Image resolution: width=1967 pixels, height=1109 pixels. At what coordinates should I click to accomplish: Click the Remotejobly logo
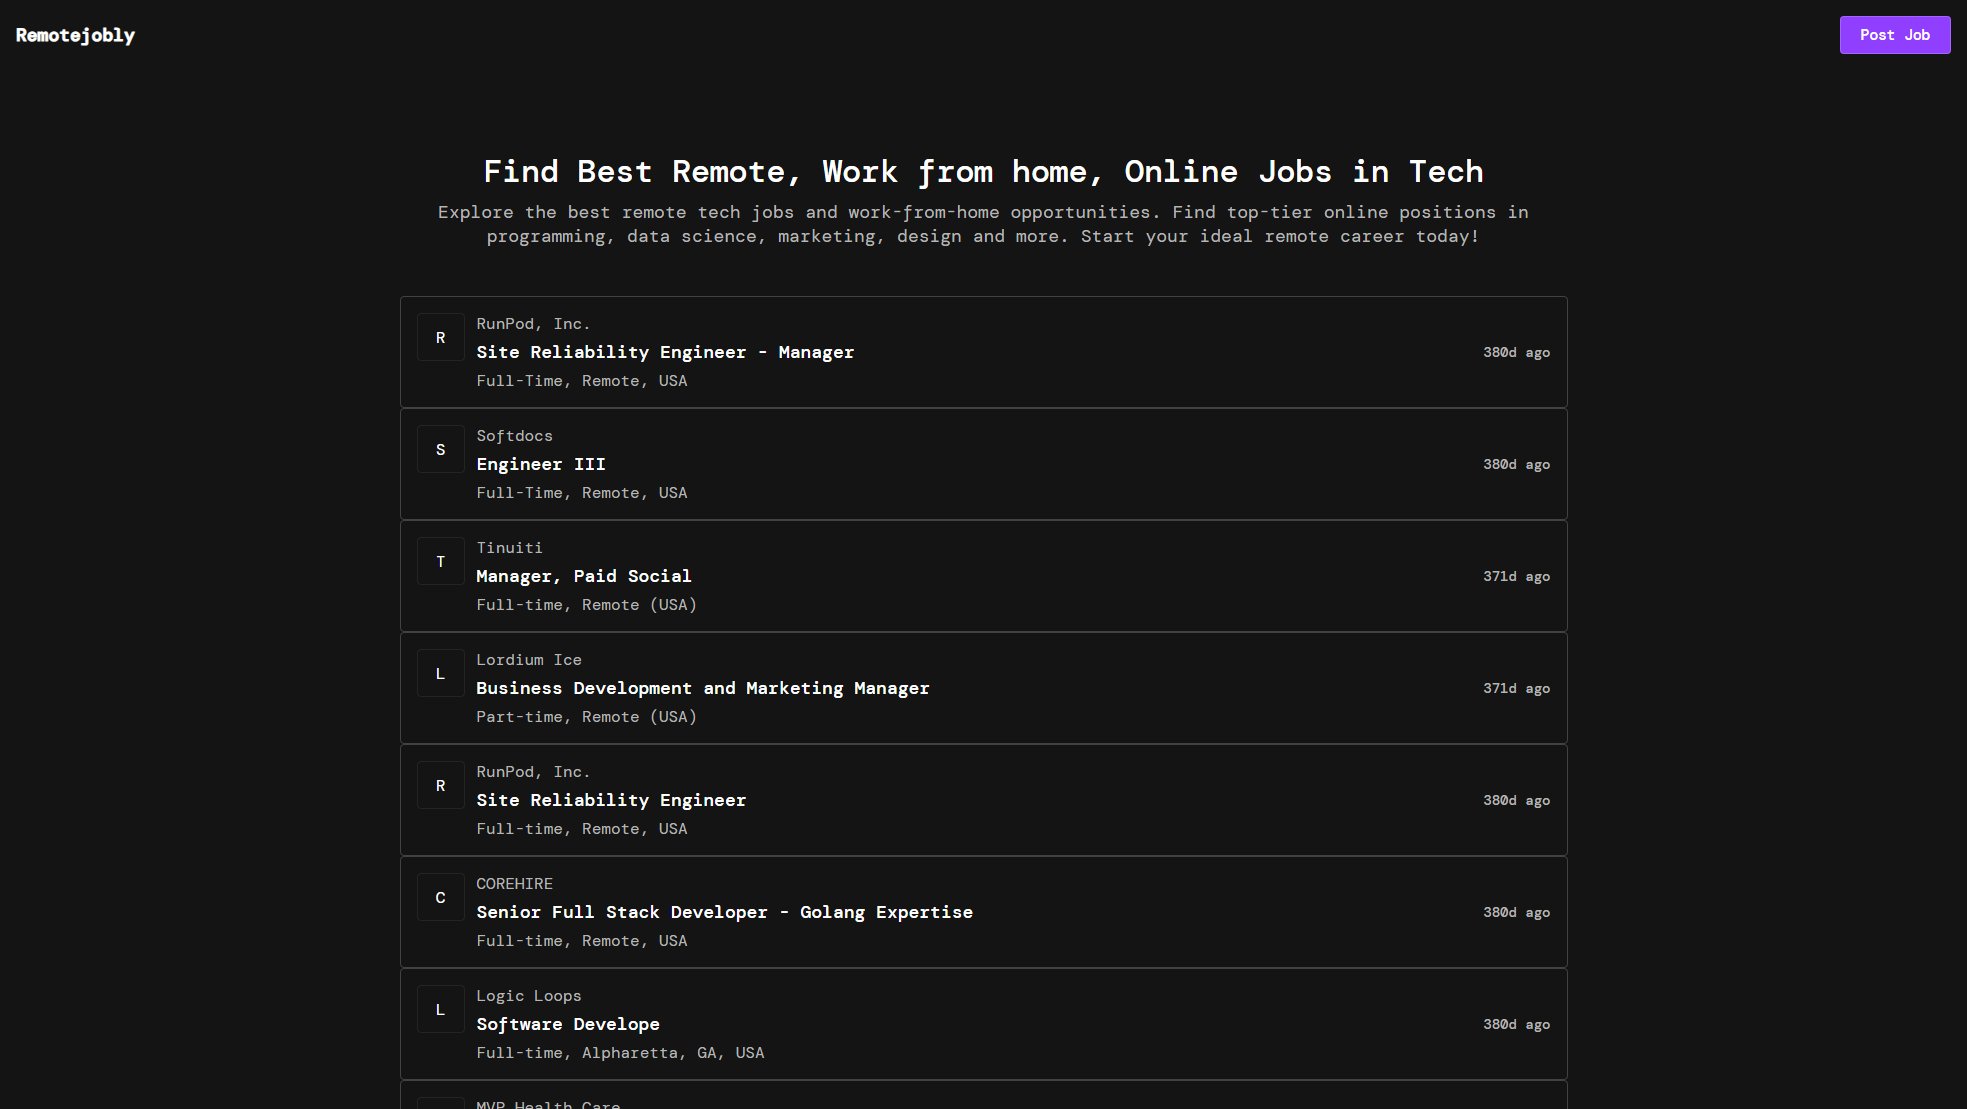click(75, 35)
